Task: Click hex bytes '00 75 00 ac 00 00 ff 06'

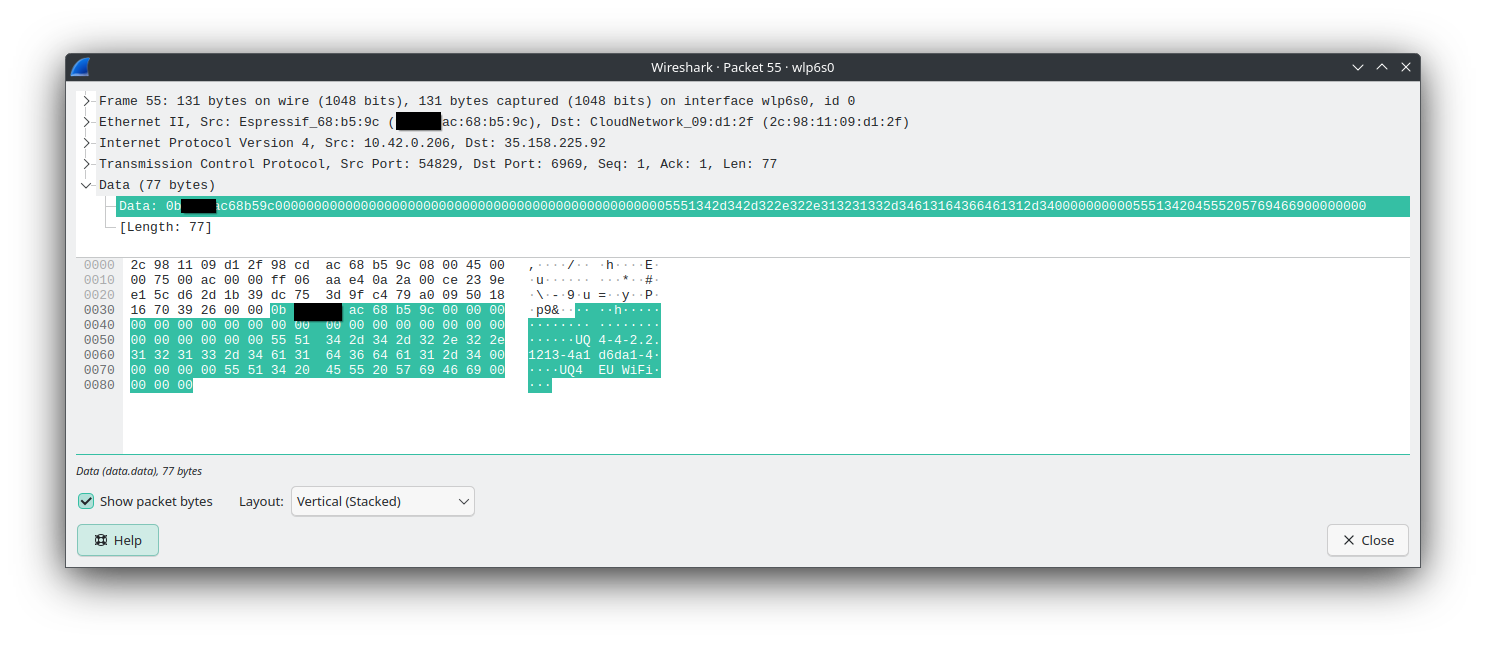Action: (x=220, y=280)
